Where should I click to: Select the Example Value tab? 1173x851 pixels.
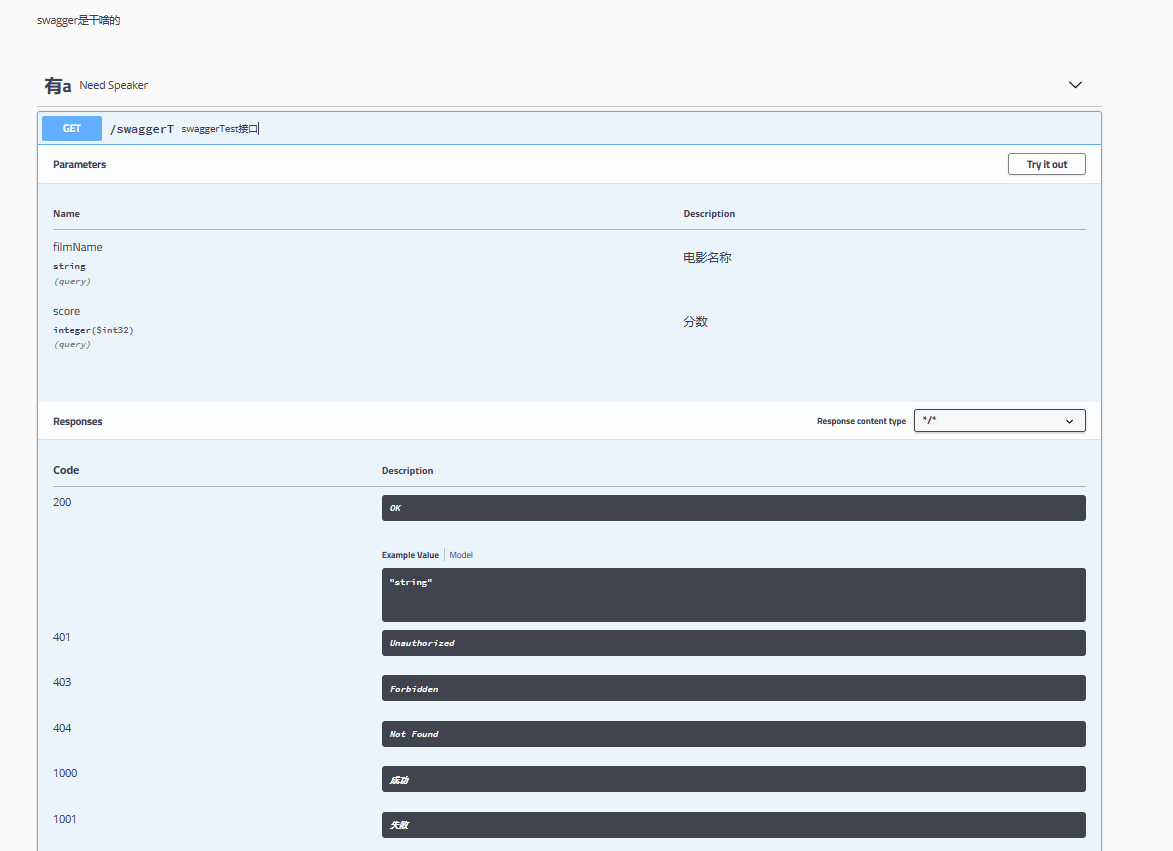tap(410, 555)
